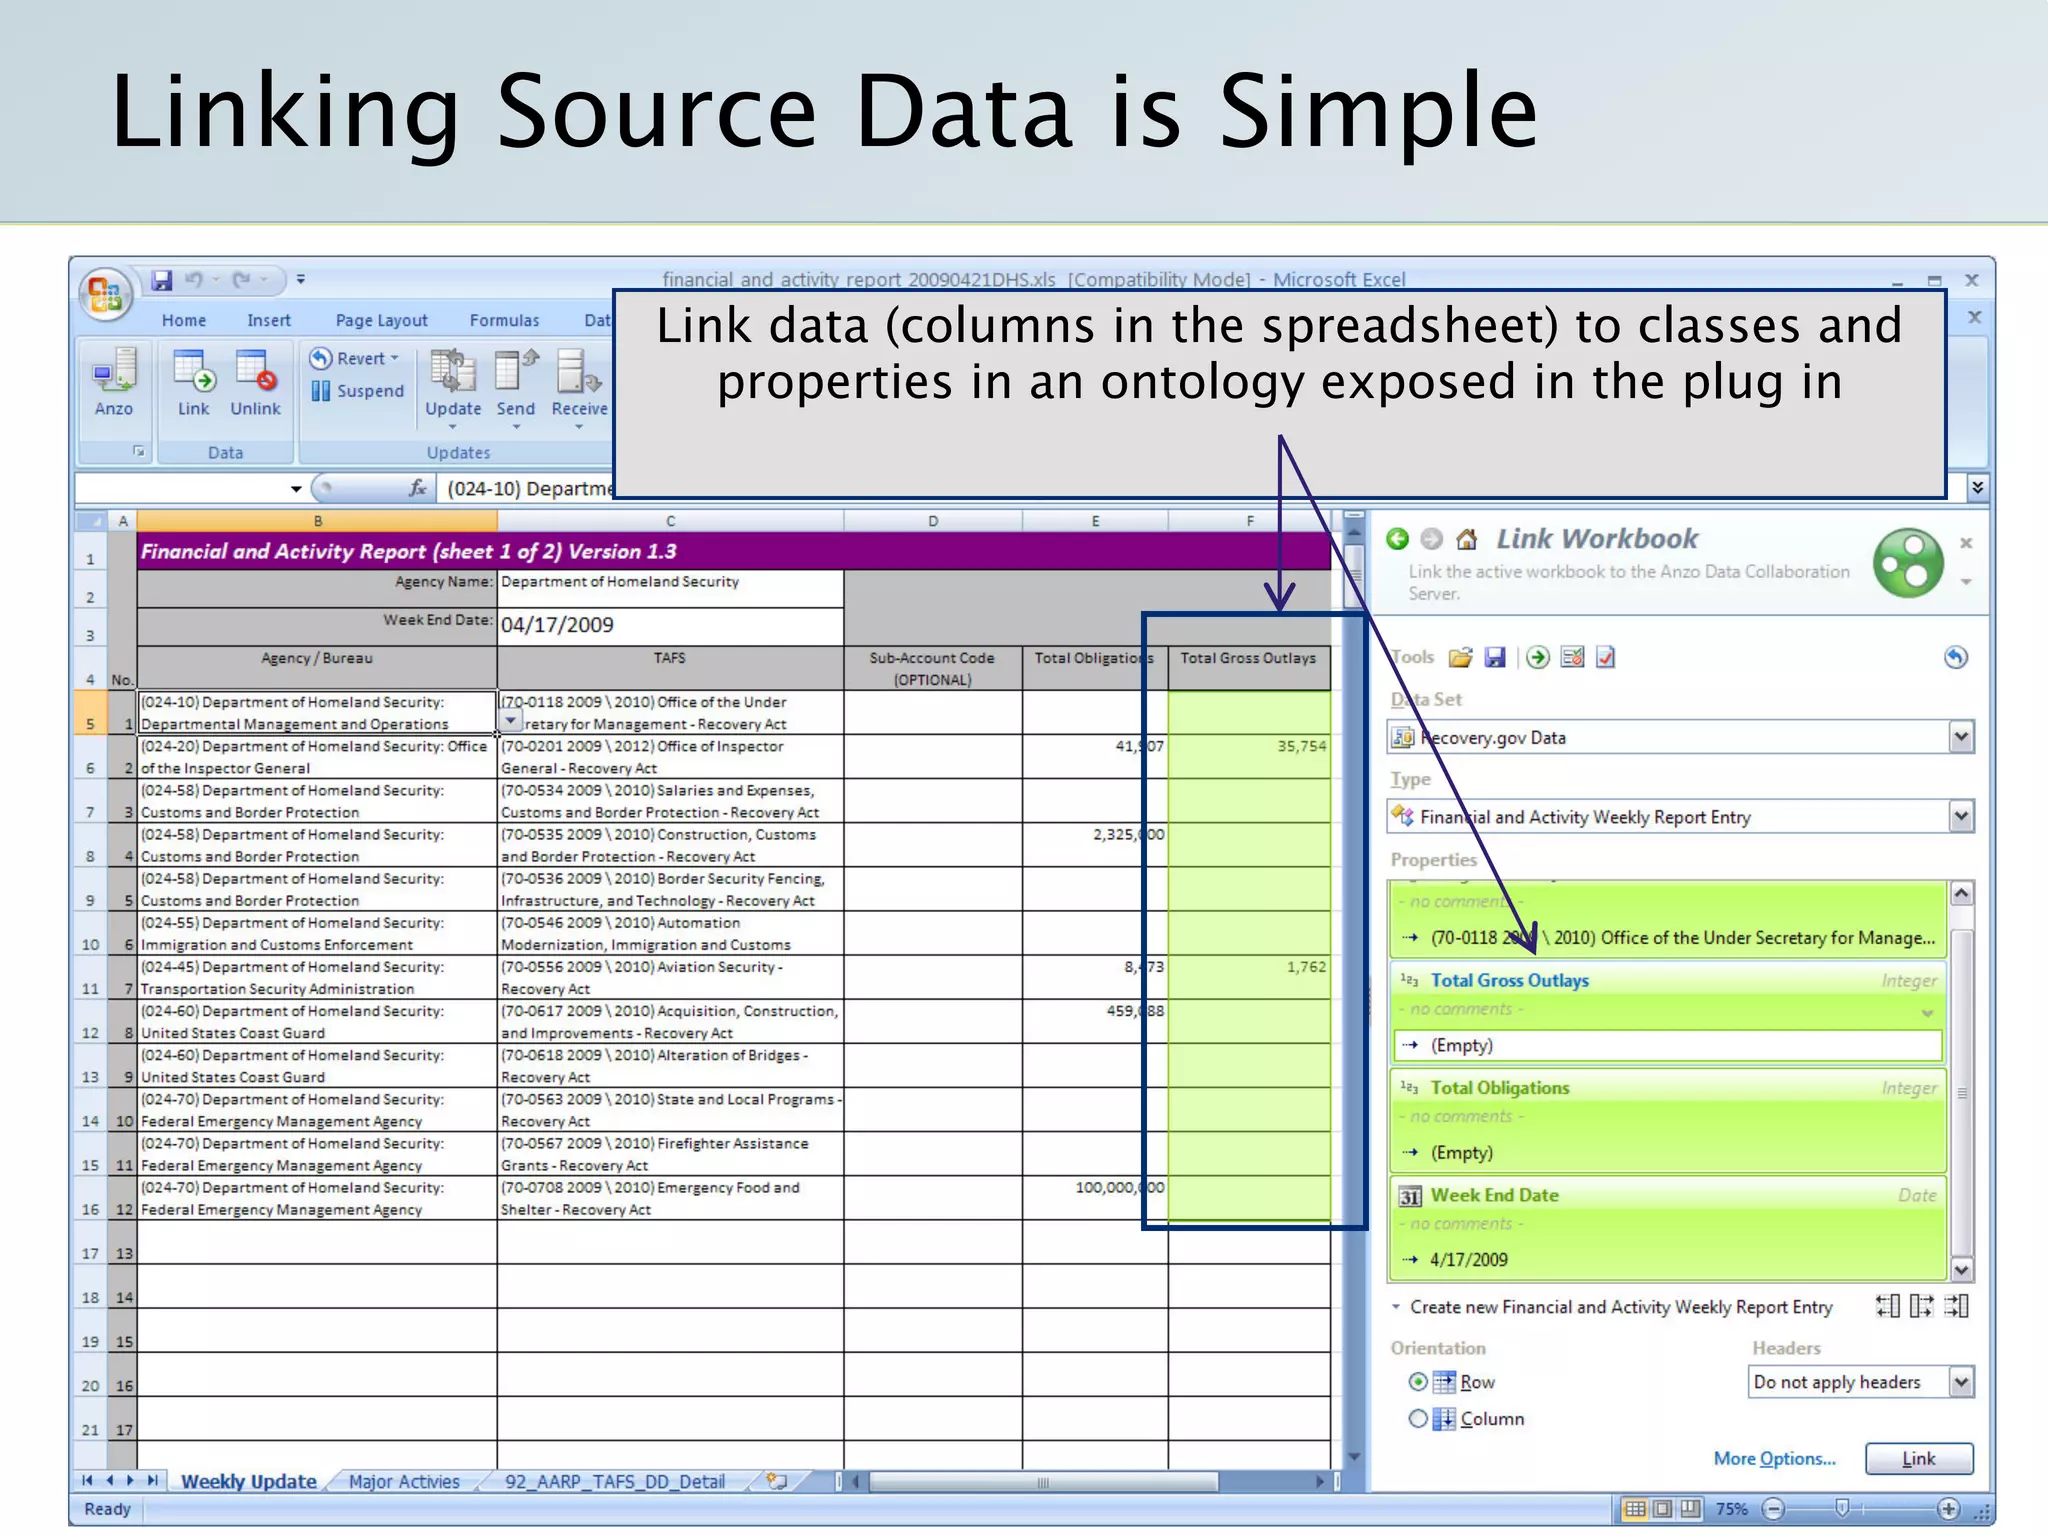Viewport: 2048px width, 1536px height.
Task: Click the Office orb button
Action: (106, 294)
